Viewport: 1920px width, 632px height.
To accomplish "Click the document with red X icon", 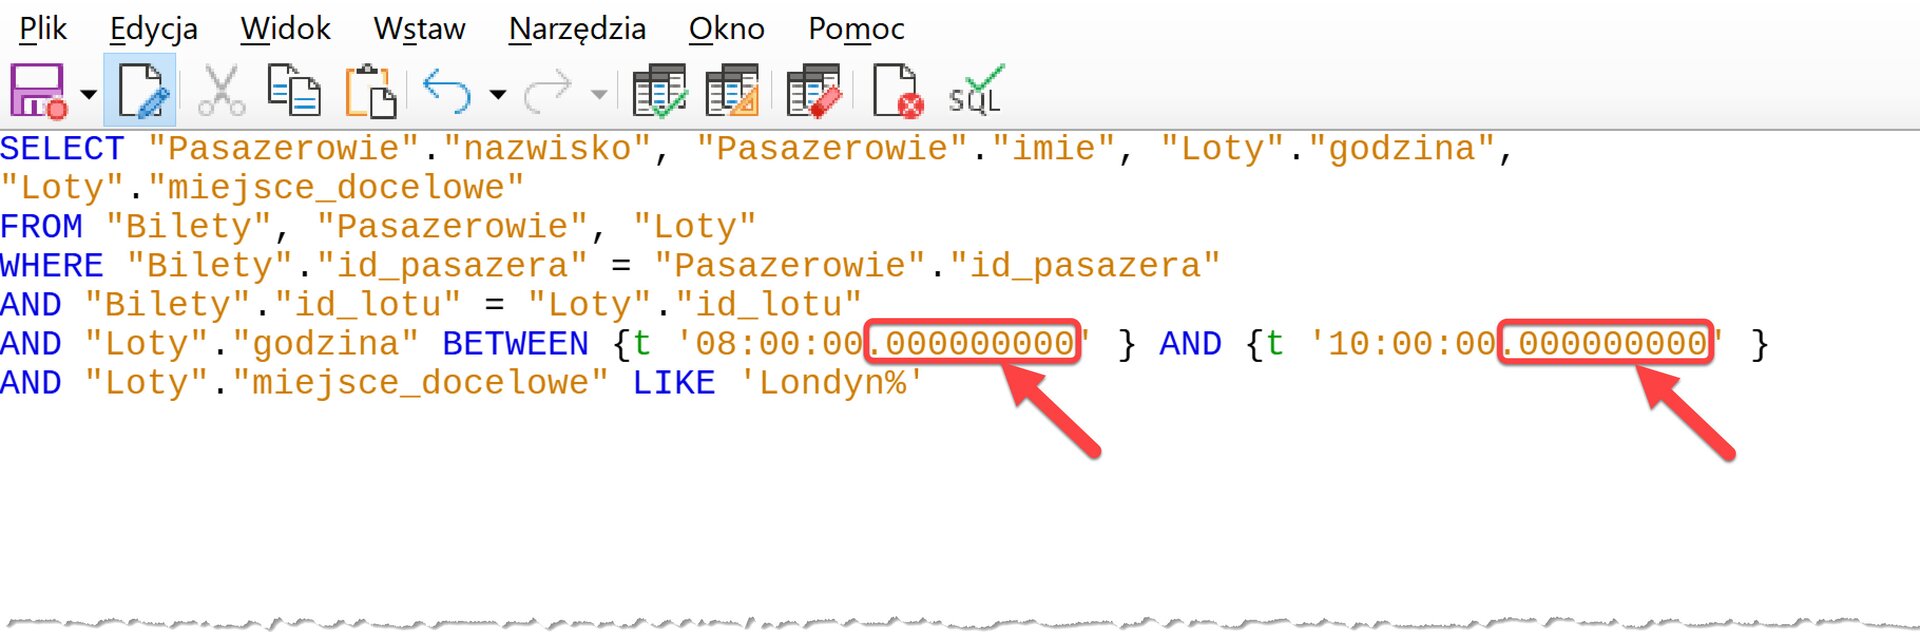I will (897, 91).
